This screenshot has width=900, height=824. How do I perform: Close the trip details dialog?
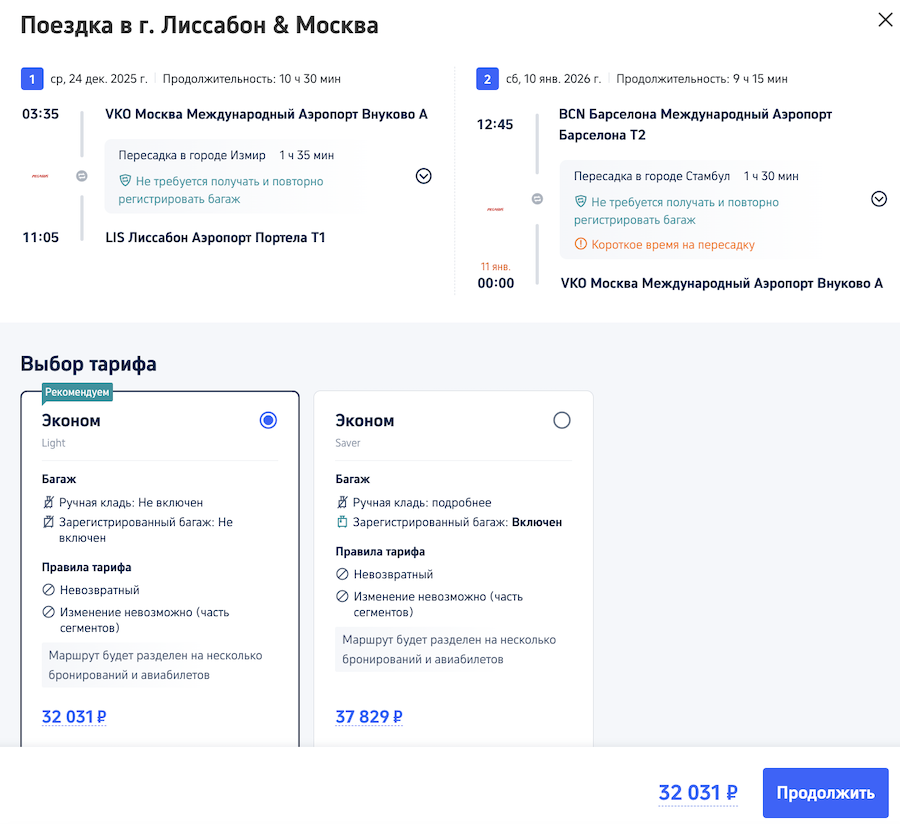[x=885, y=20]
